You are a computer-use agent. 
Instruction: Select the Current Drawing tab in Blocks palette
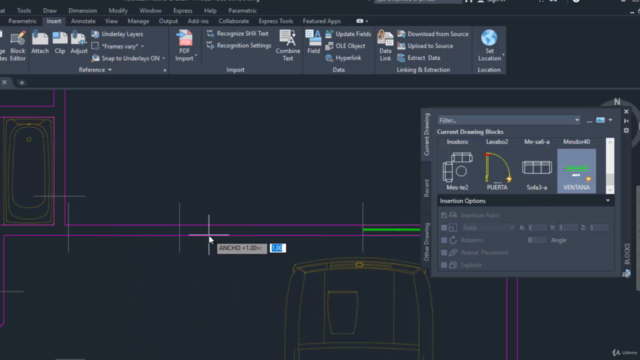tap(426, 134)
